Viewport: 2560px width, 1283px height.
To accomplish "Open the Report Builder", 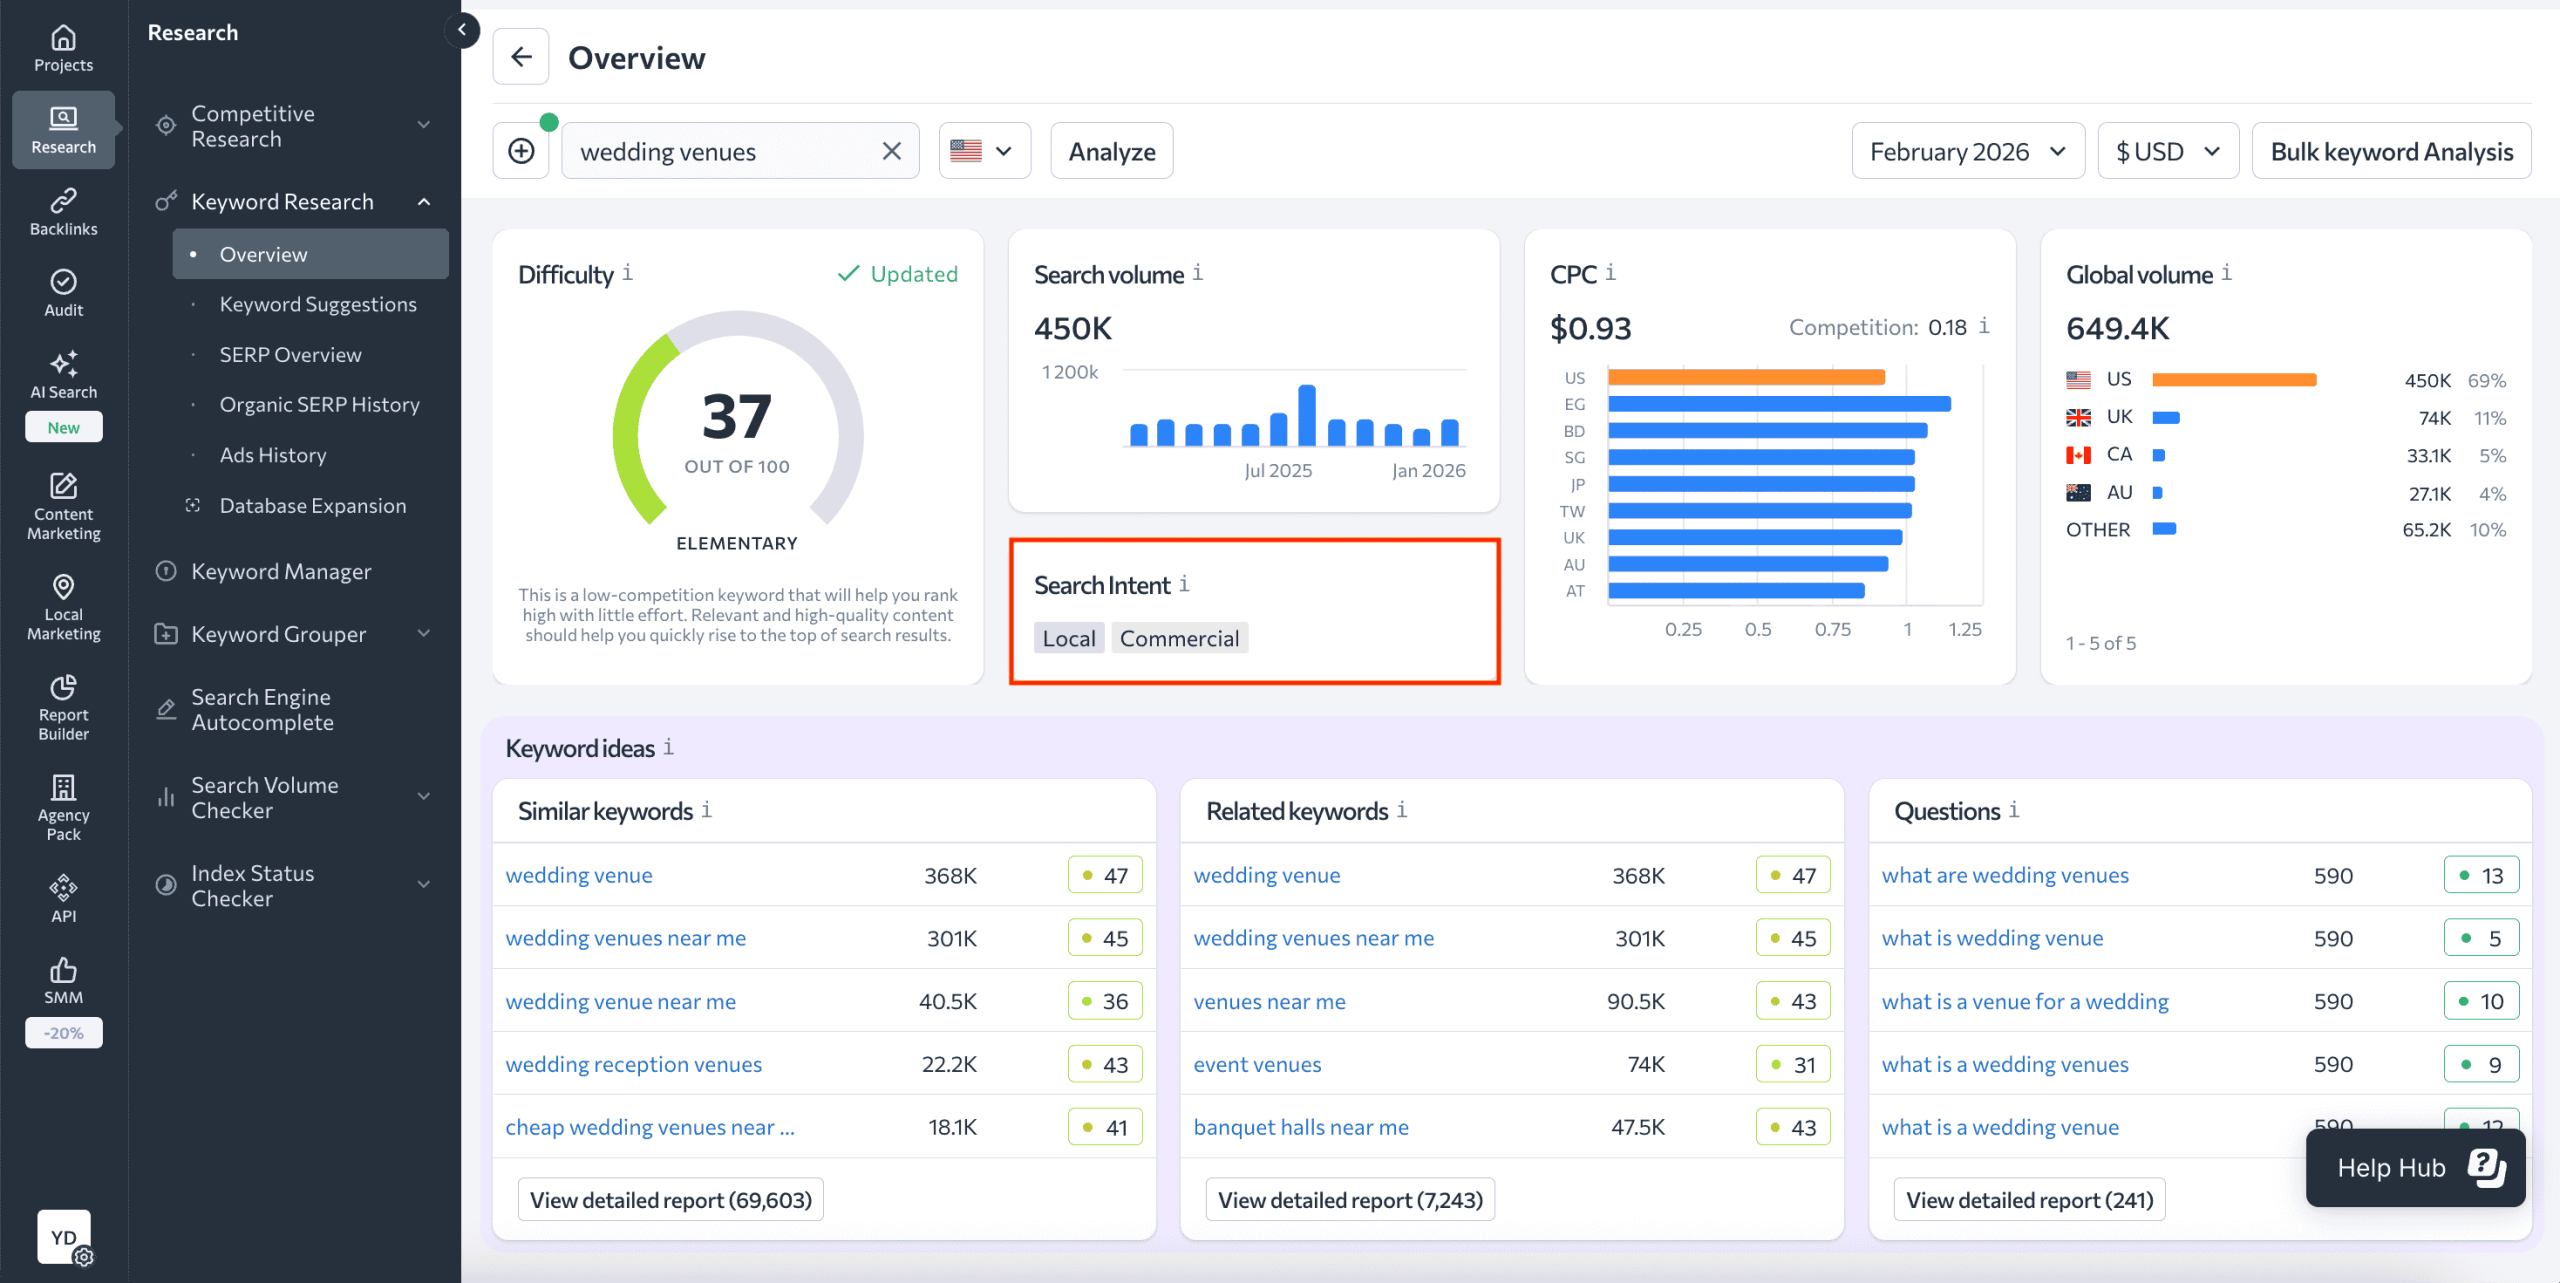I will 63,707.
